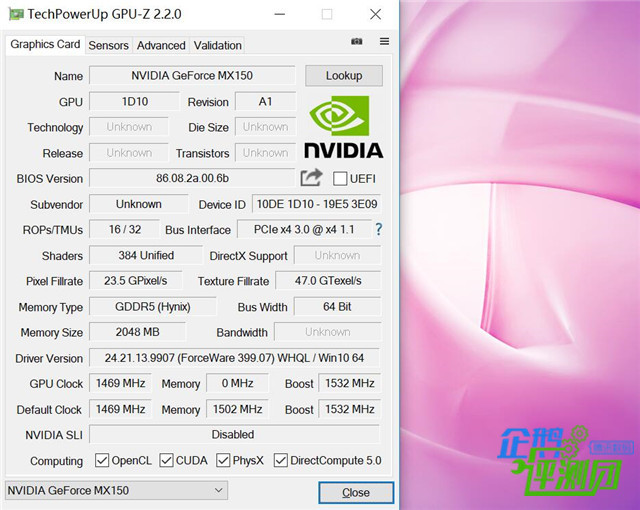The width and height of the screenshot is (640, 510).
Task: Click the BIOS Version field 86.08.2a.00.6b
Action: coord(192,178)
